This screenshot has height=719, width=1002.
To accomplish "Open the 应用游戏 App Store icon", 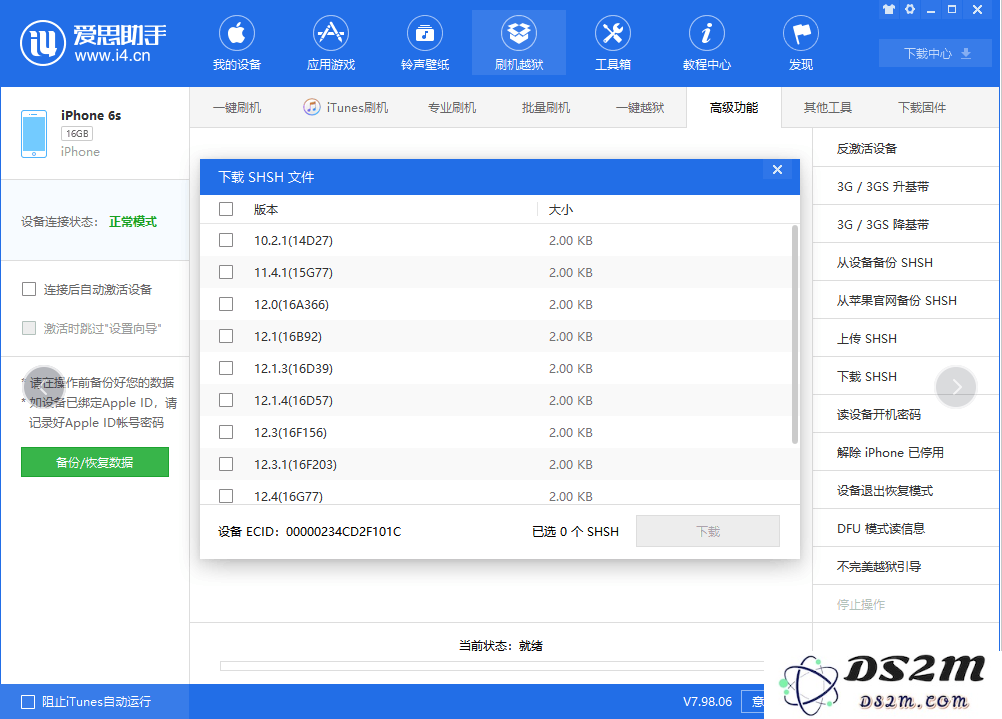I will pyautogui.click(x=331, y=33).
